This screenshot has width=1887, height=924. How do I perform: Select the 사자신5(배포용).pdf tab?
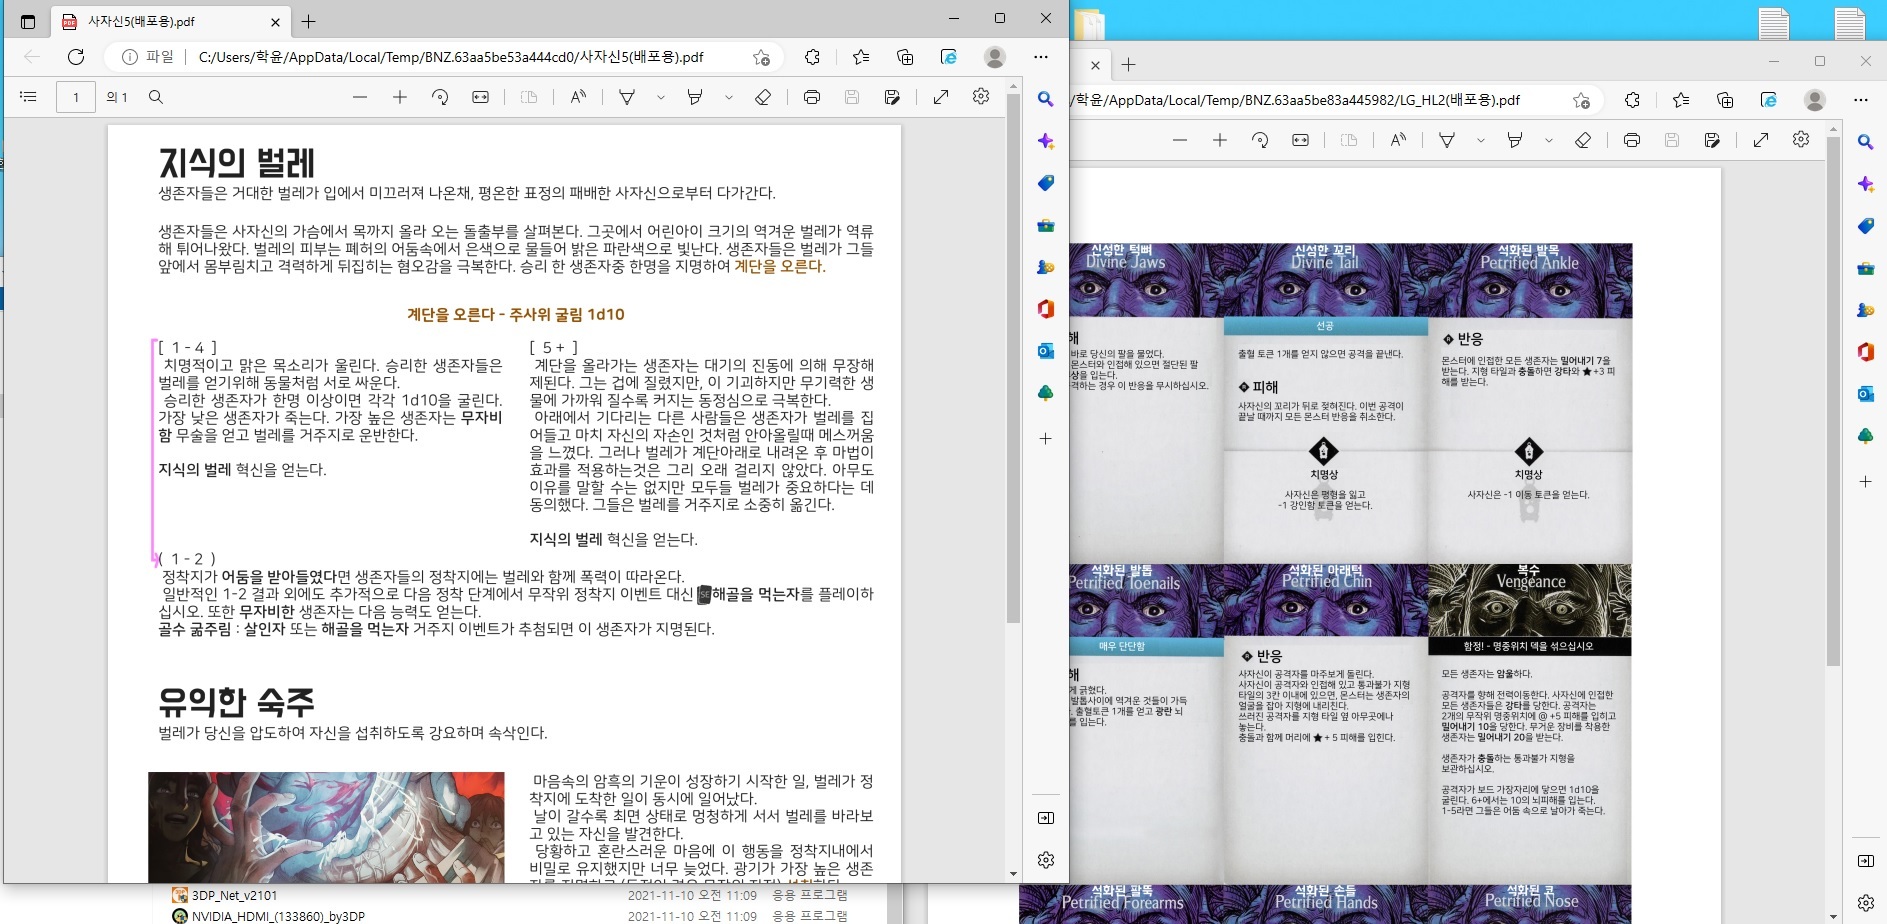pyautogui.click(x=170, y=21)
